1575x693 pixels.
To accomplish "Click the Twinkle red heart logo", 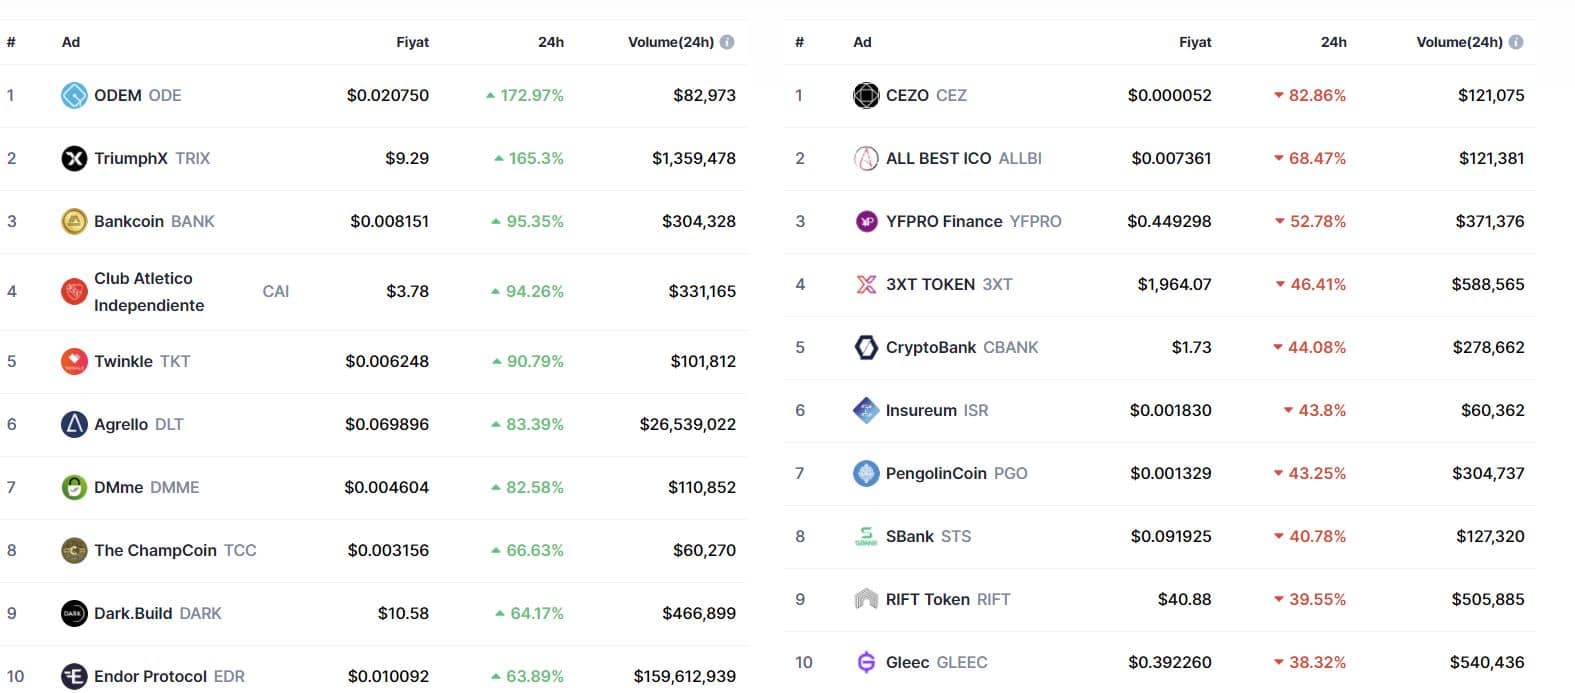I will tap(74, 361).
